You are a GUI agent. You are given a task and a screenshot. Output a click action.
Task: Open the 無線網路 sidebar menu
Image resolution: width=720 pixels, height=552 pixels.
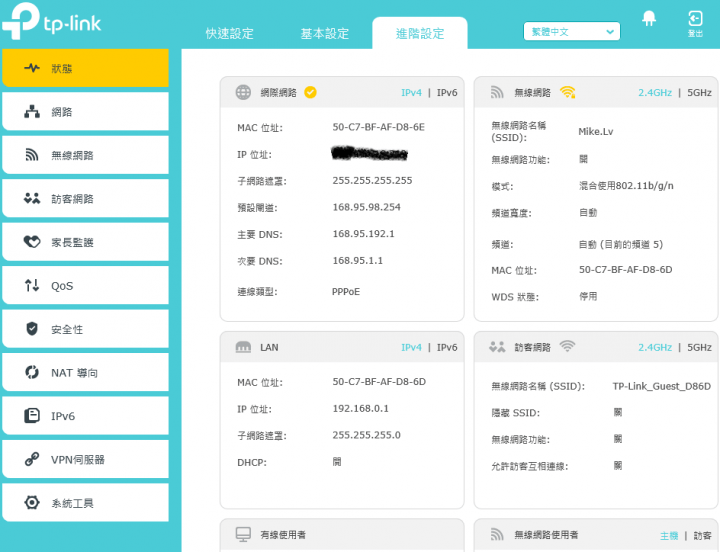tap(85, 155)
